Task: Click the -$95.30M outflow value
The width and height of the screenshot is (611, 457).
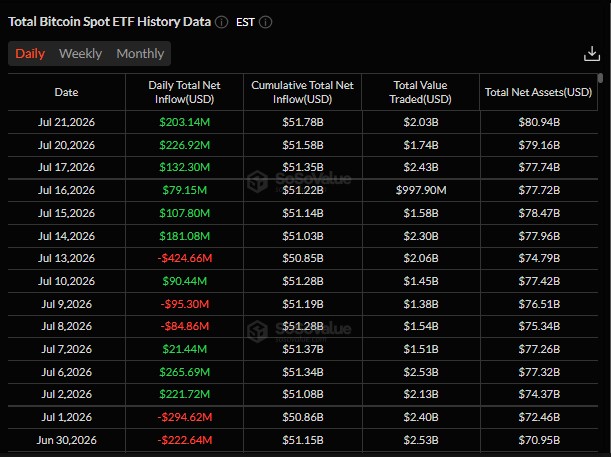Action: [185, 304]
